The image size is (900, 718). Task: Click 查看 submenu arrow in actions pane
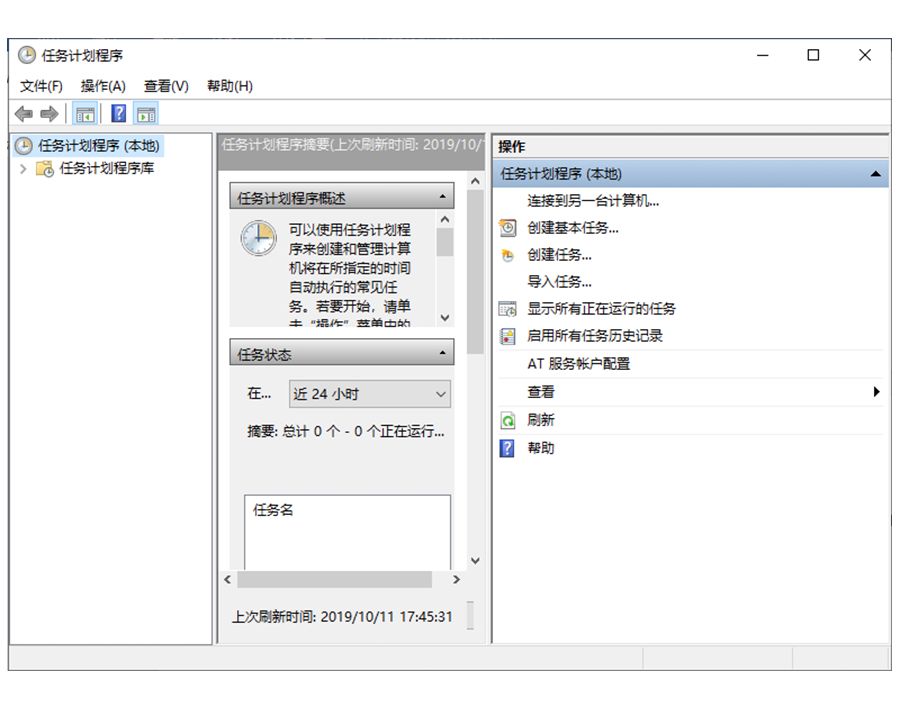tap(877, 391)
